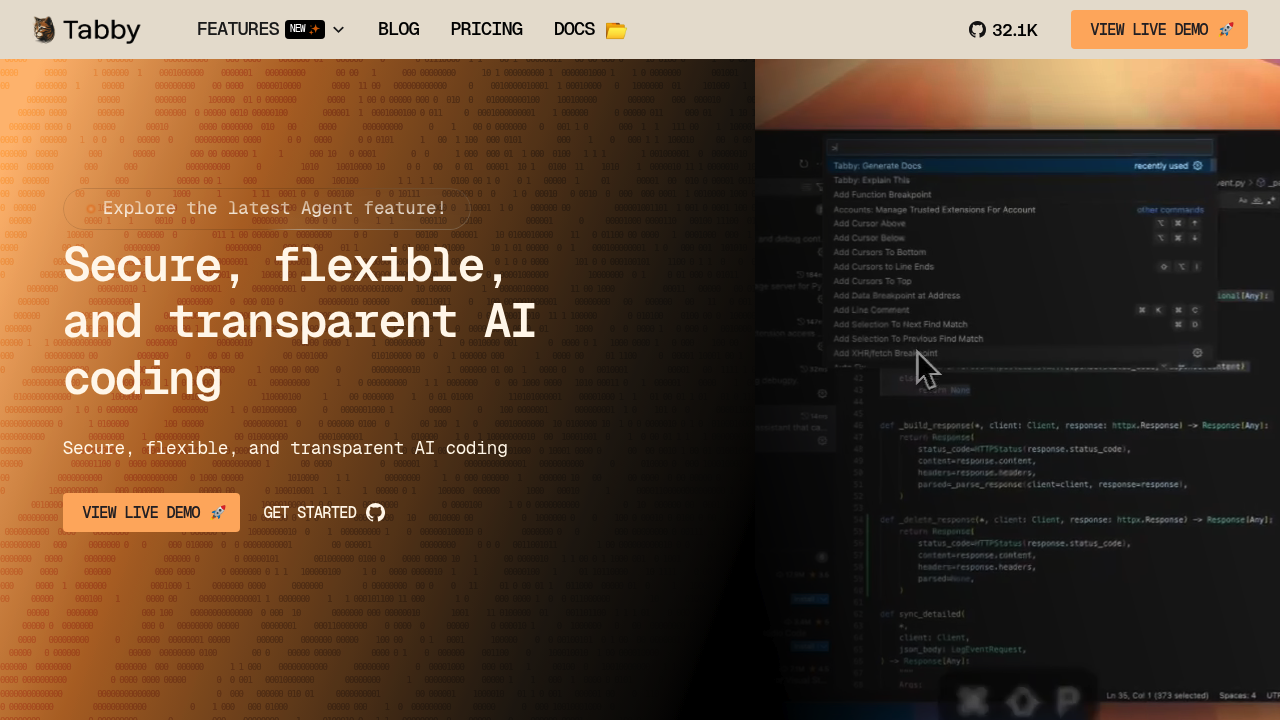The height and width of the screenshot is (720, 1280).
Task: Go to the Blog page
Action: pyautogui.click(x=398, y=30)
